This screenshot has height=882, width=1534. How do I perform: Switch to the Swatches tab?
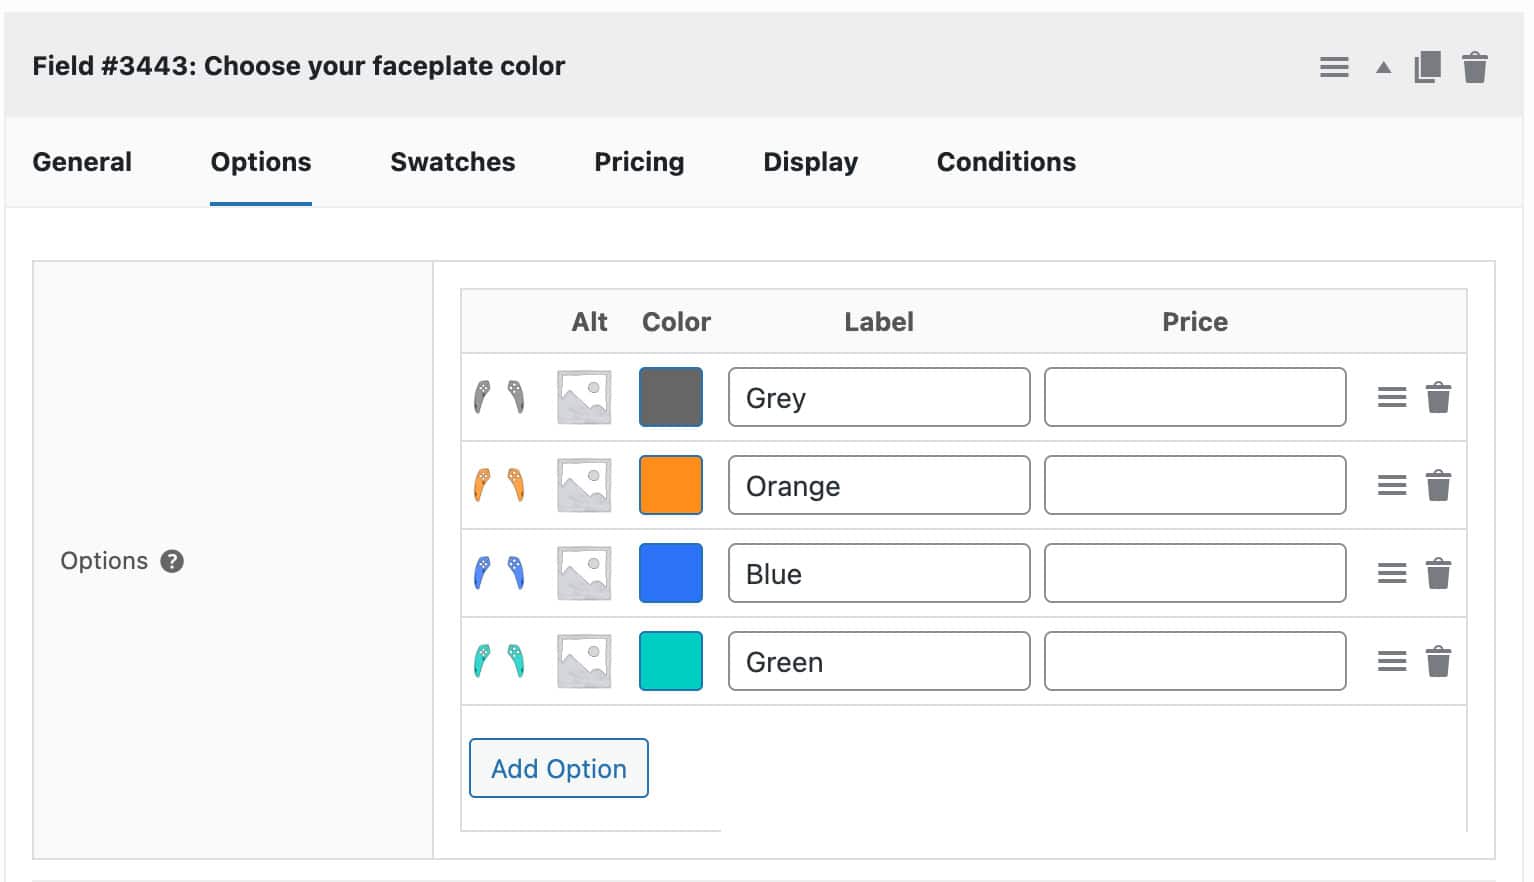[x=452, y=162]
